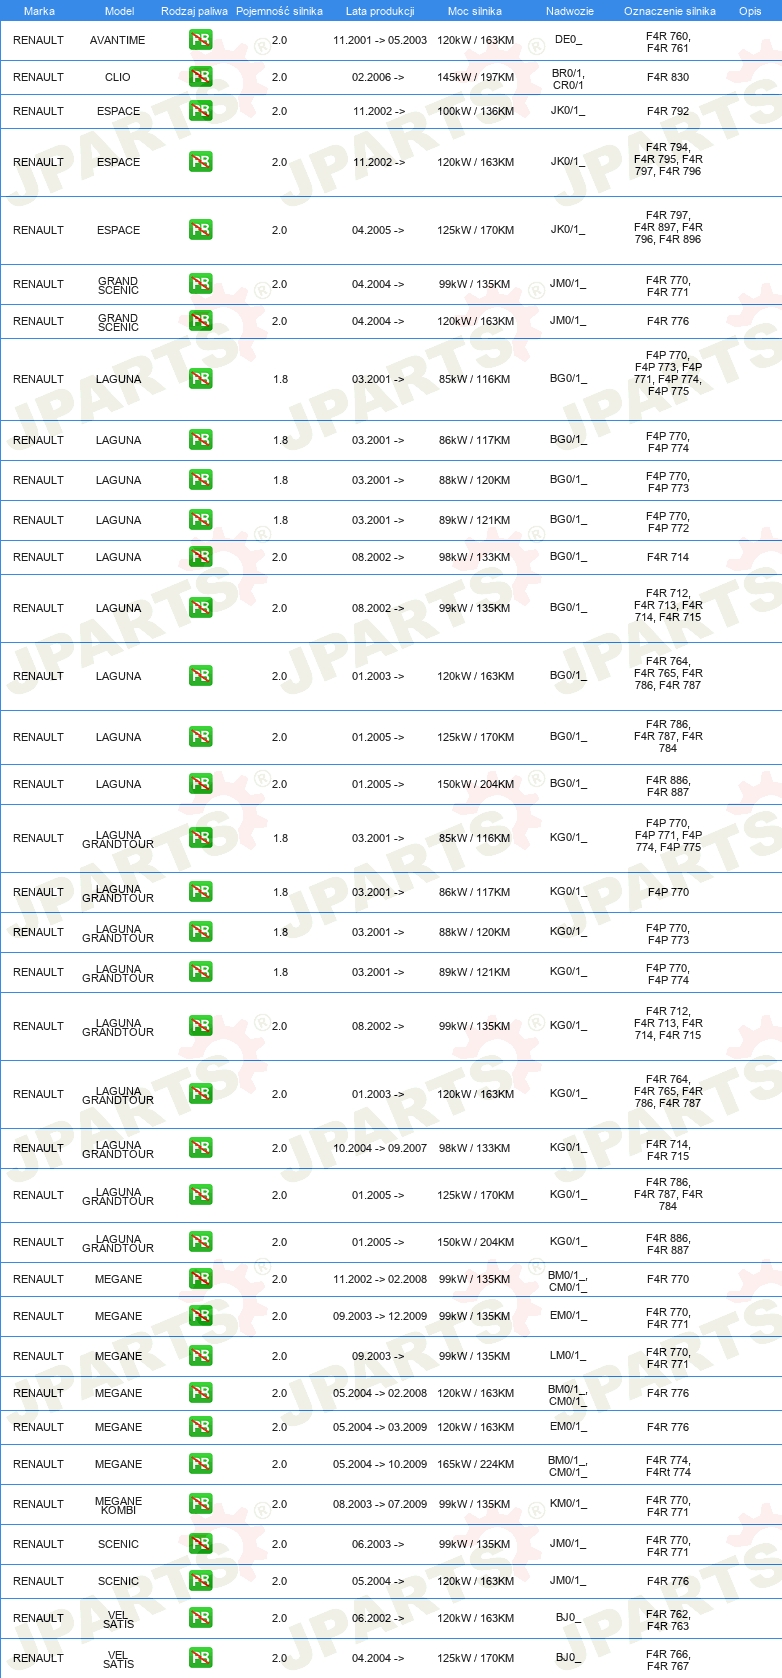The width and height of the screenshot is (782, 1678).
Task: Click the Oznaczenie silnika column header
Action: tap(670, 11)
